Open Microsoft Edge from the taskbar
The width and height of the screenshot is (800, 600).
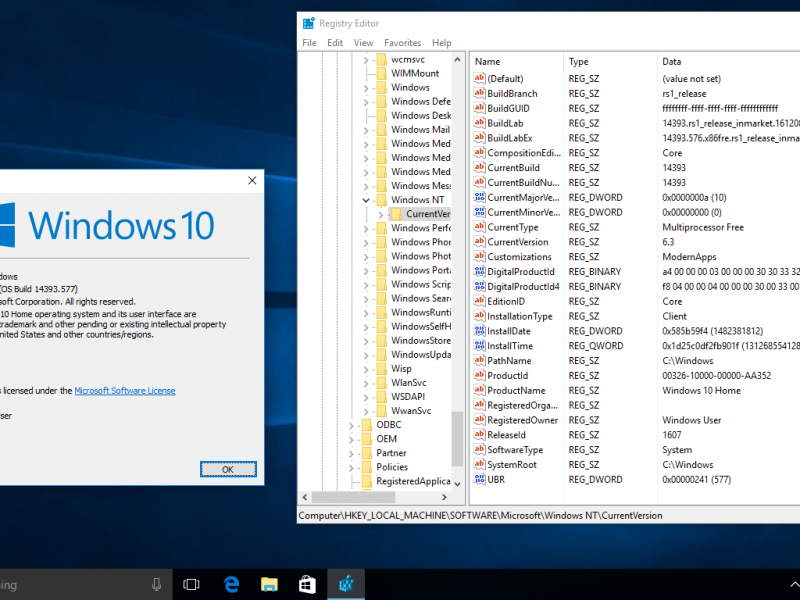pos(232,584)
